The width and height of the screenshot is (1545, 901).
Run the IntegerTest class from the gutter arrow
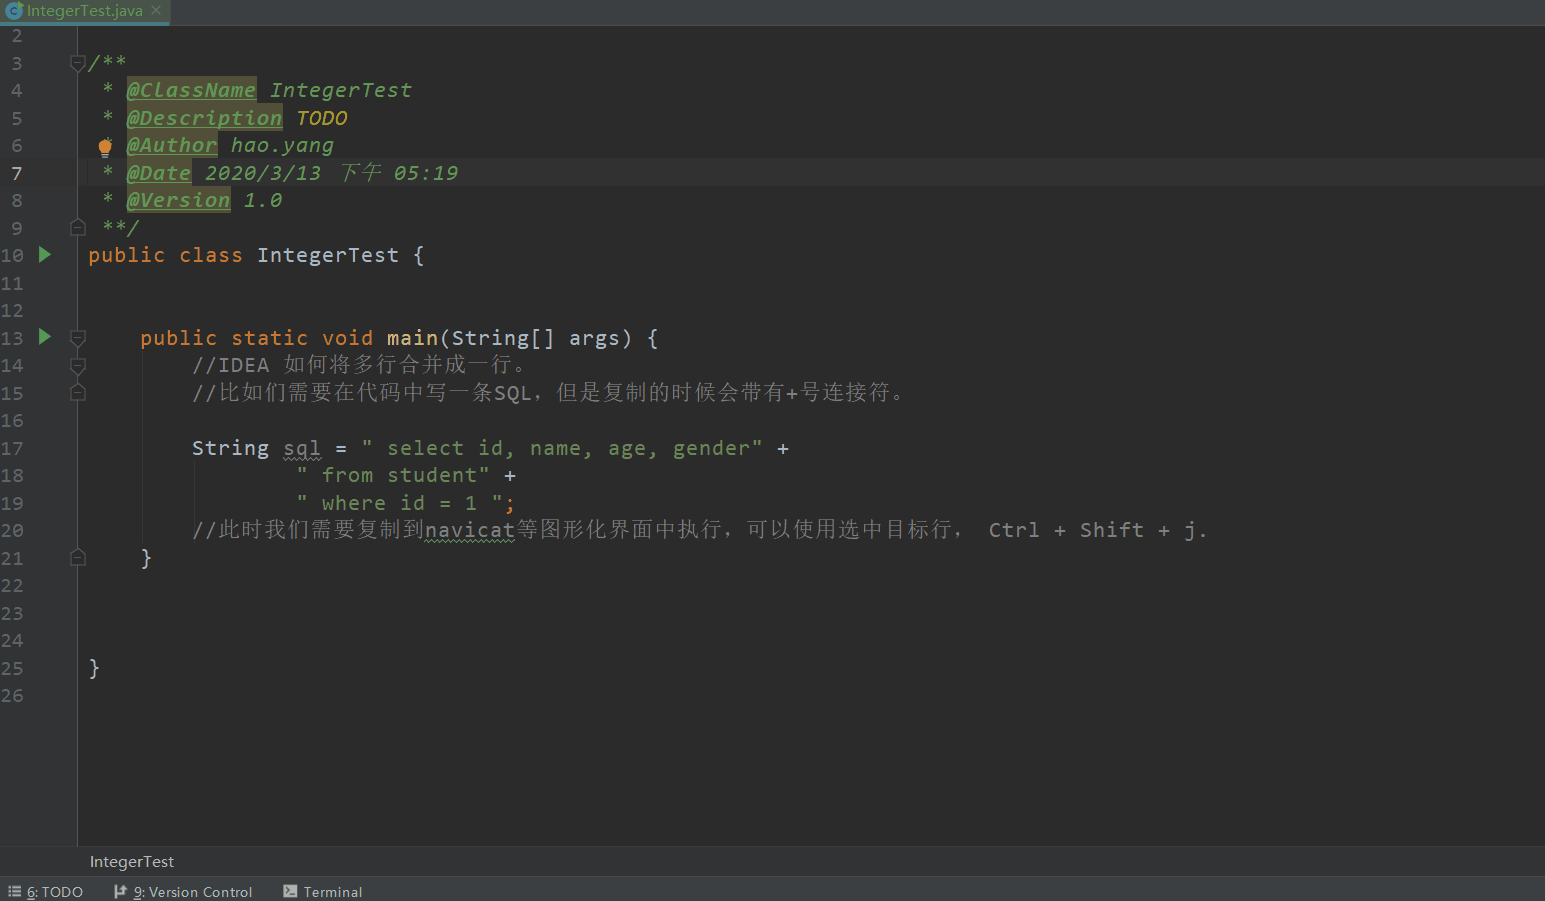43,255
